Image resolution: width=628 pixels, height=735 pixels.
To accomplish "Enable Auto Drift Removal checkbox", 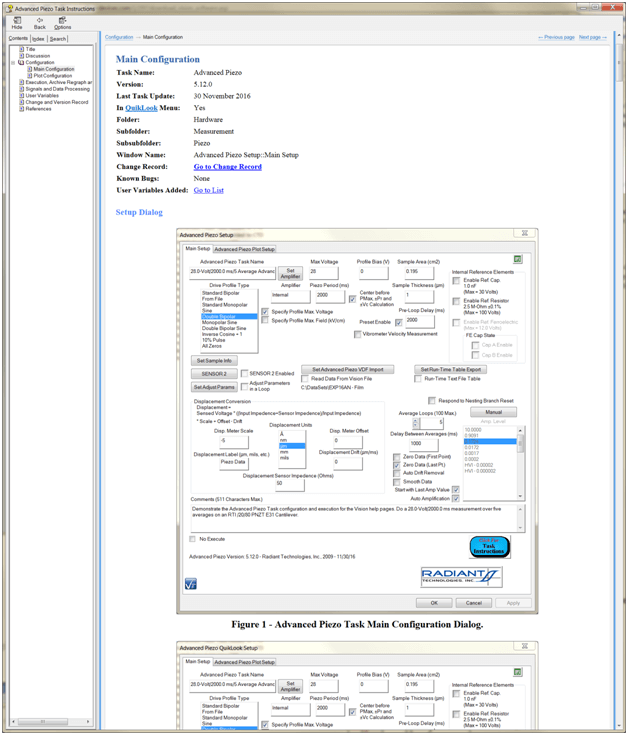I will 396,473.
